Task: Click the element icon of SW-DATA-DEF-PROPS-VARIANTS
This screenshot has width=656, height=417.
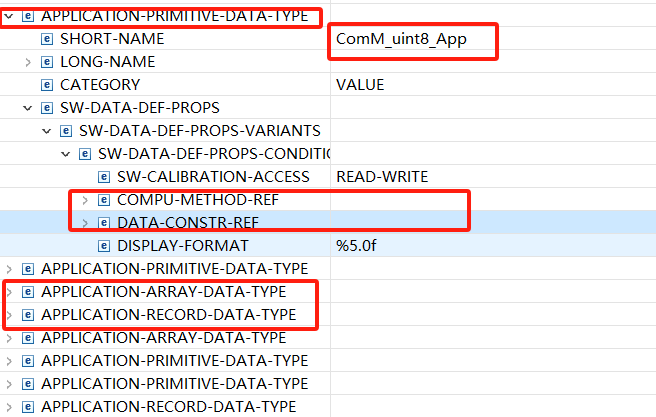Action: [66, 131]
